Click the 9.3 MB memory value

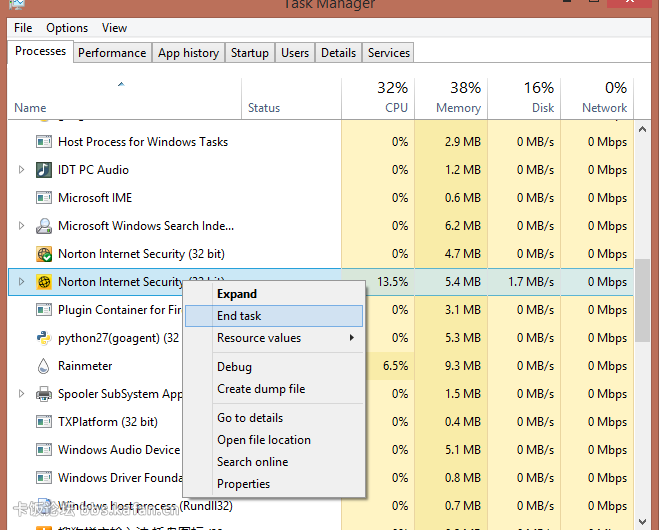click(x=463, y=366)
